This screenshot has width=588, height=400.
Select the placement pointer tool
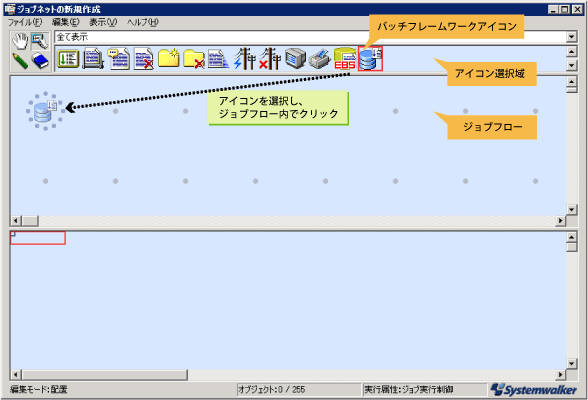(40, 41)
